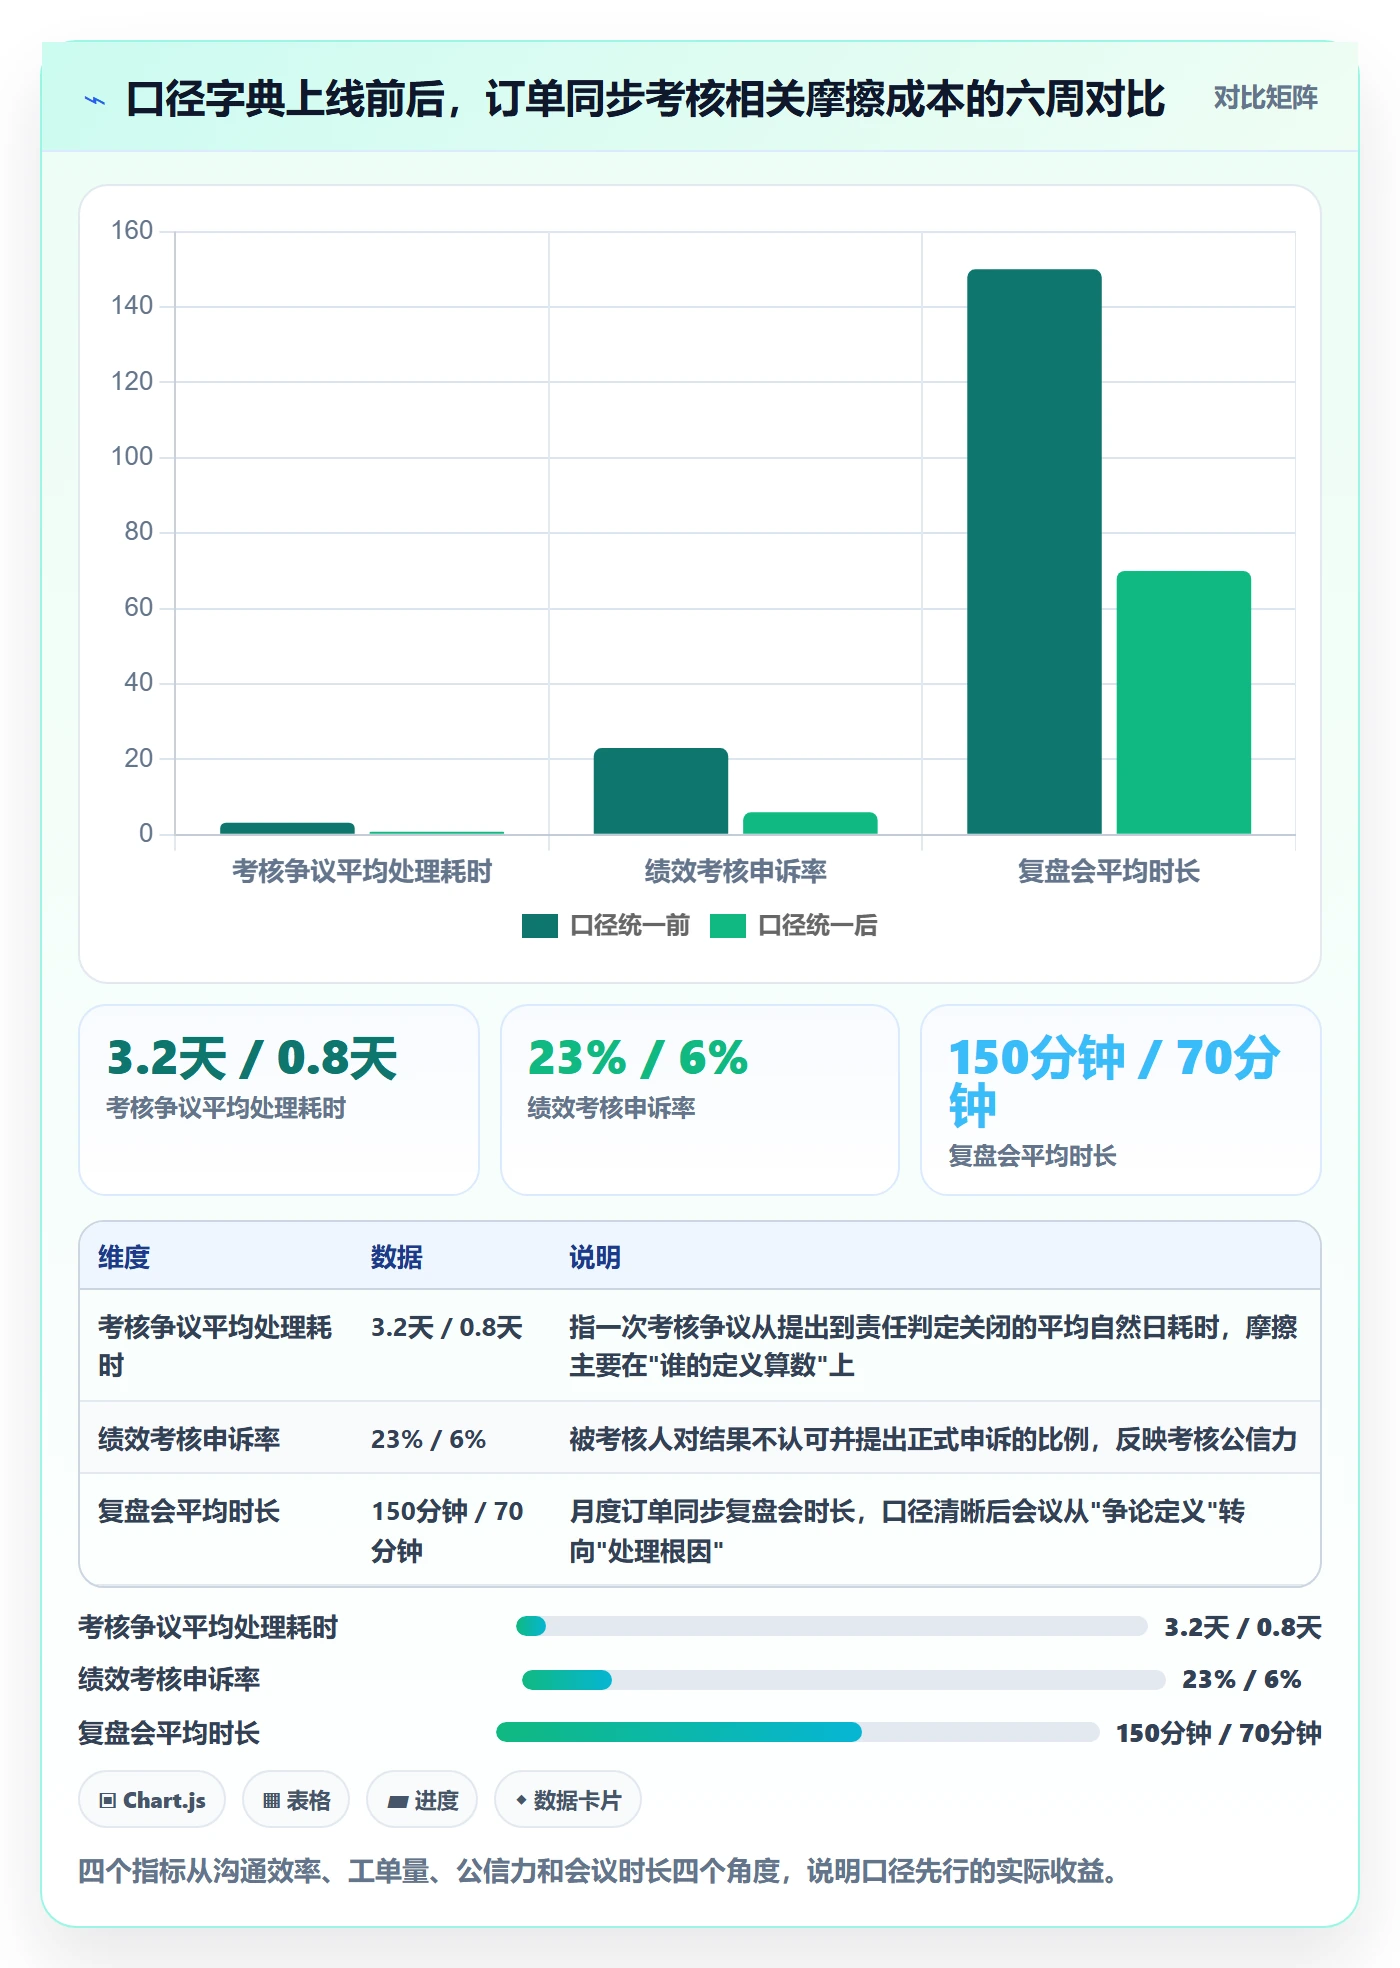Click table cell 考核争议平均处理耗时
1400x1968 pixels.
[x=215, y=1346]
